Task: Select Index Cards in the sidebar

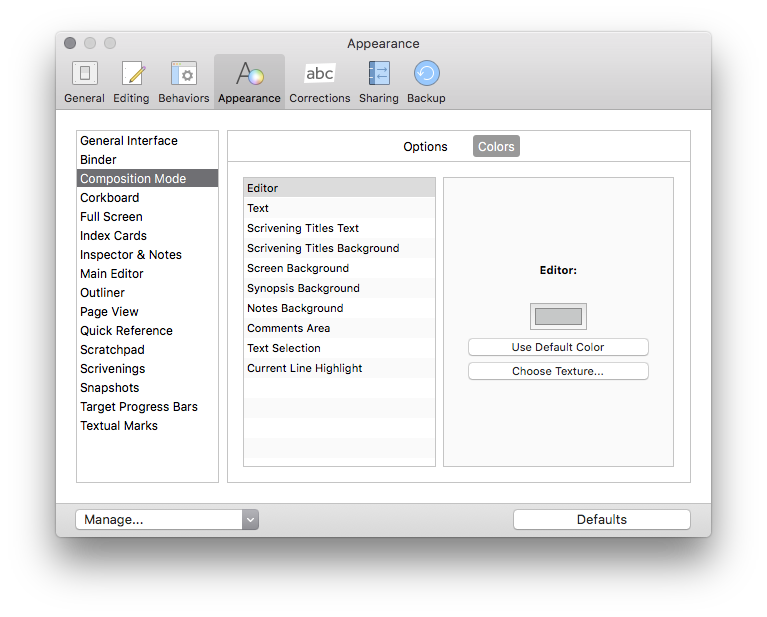Action: pos(147,236)
